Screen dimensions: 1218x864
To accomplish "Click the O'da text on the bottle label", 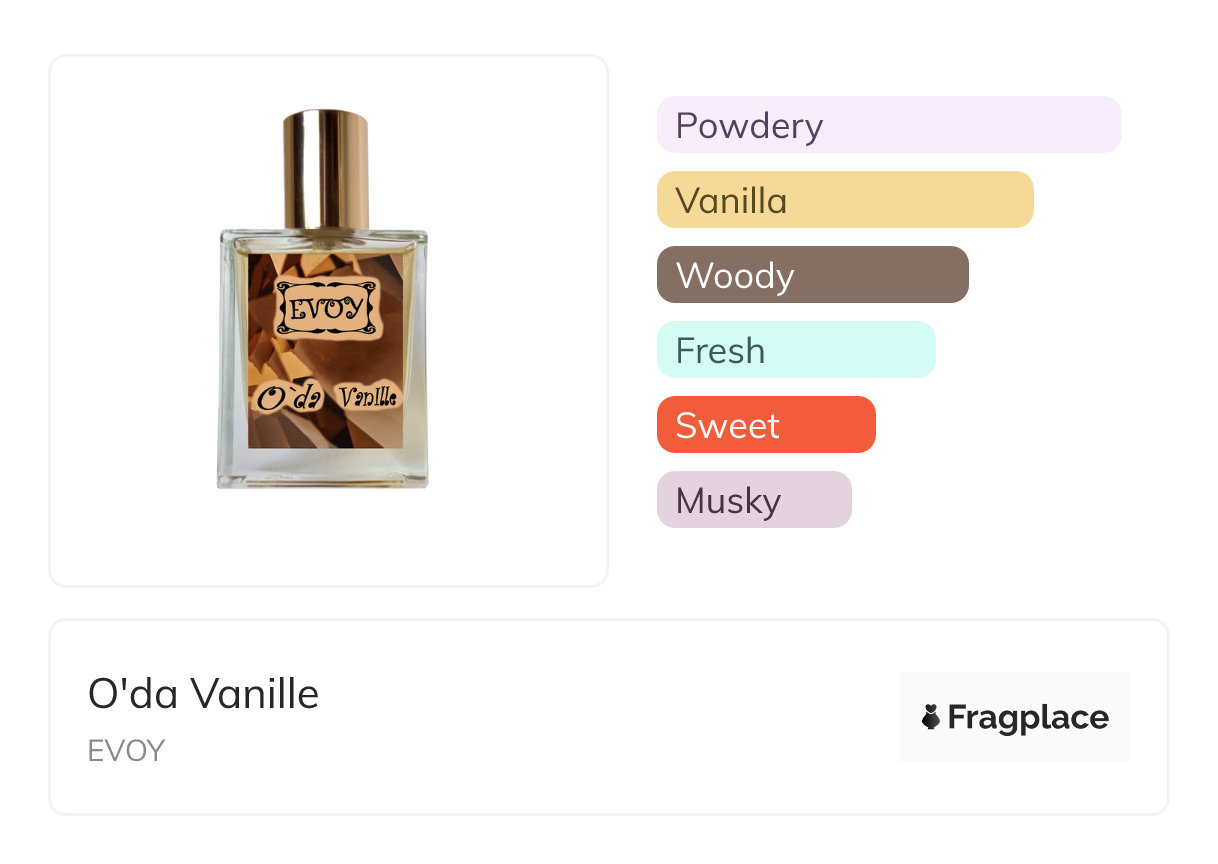I will (289, 397).
